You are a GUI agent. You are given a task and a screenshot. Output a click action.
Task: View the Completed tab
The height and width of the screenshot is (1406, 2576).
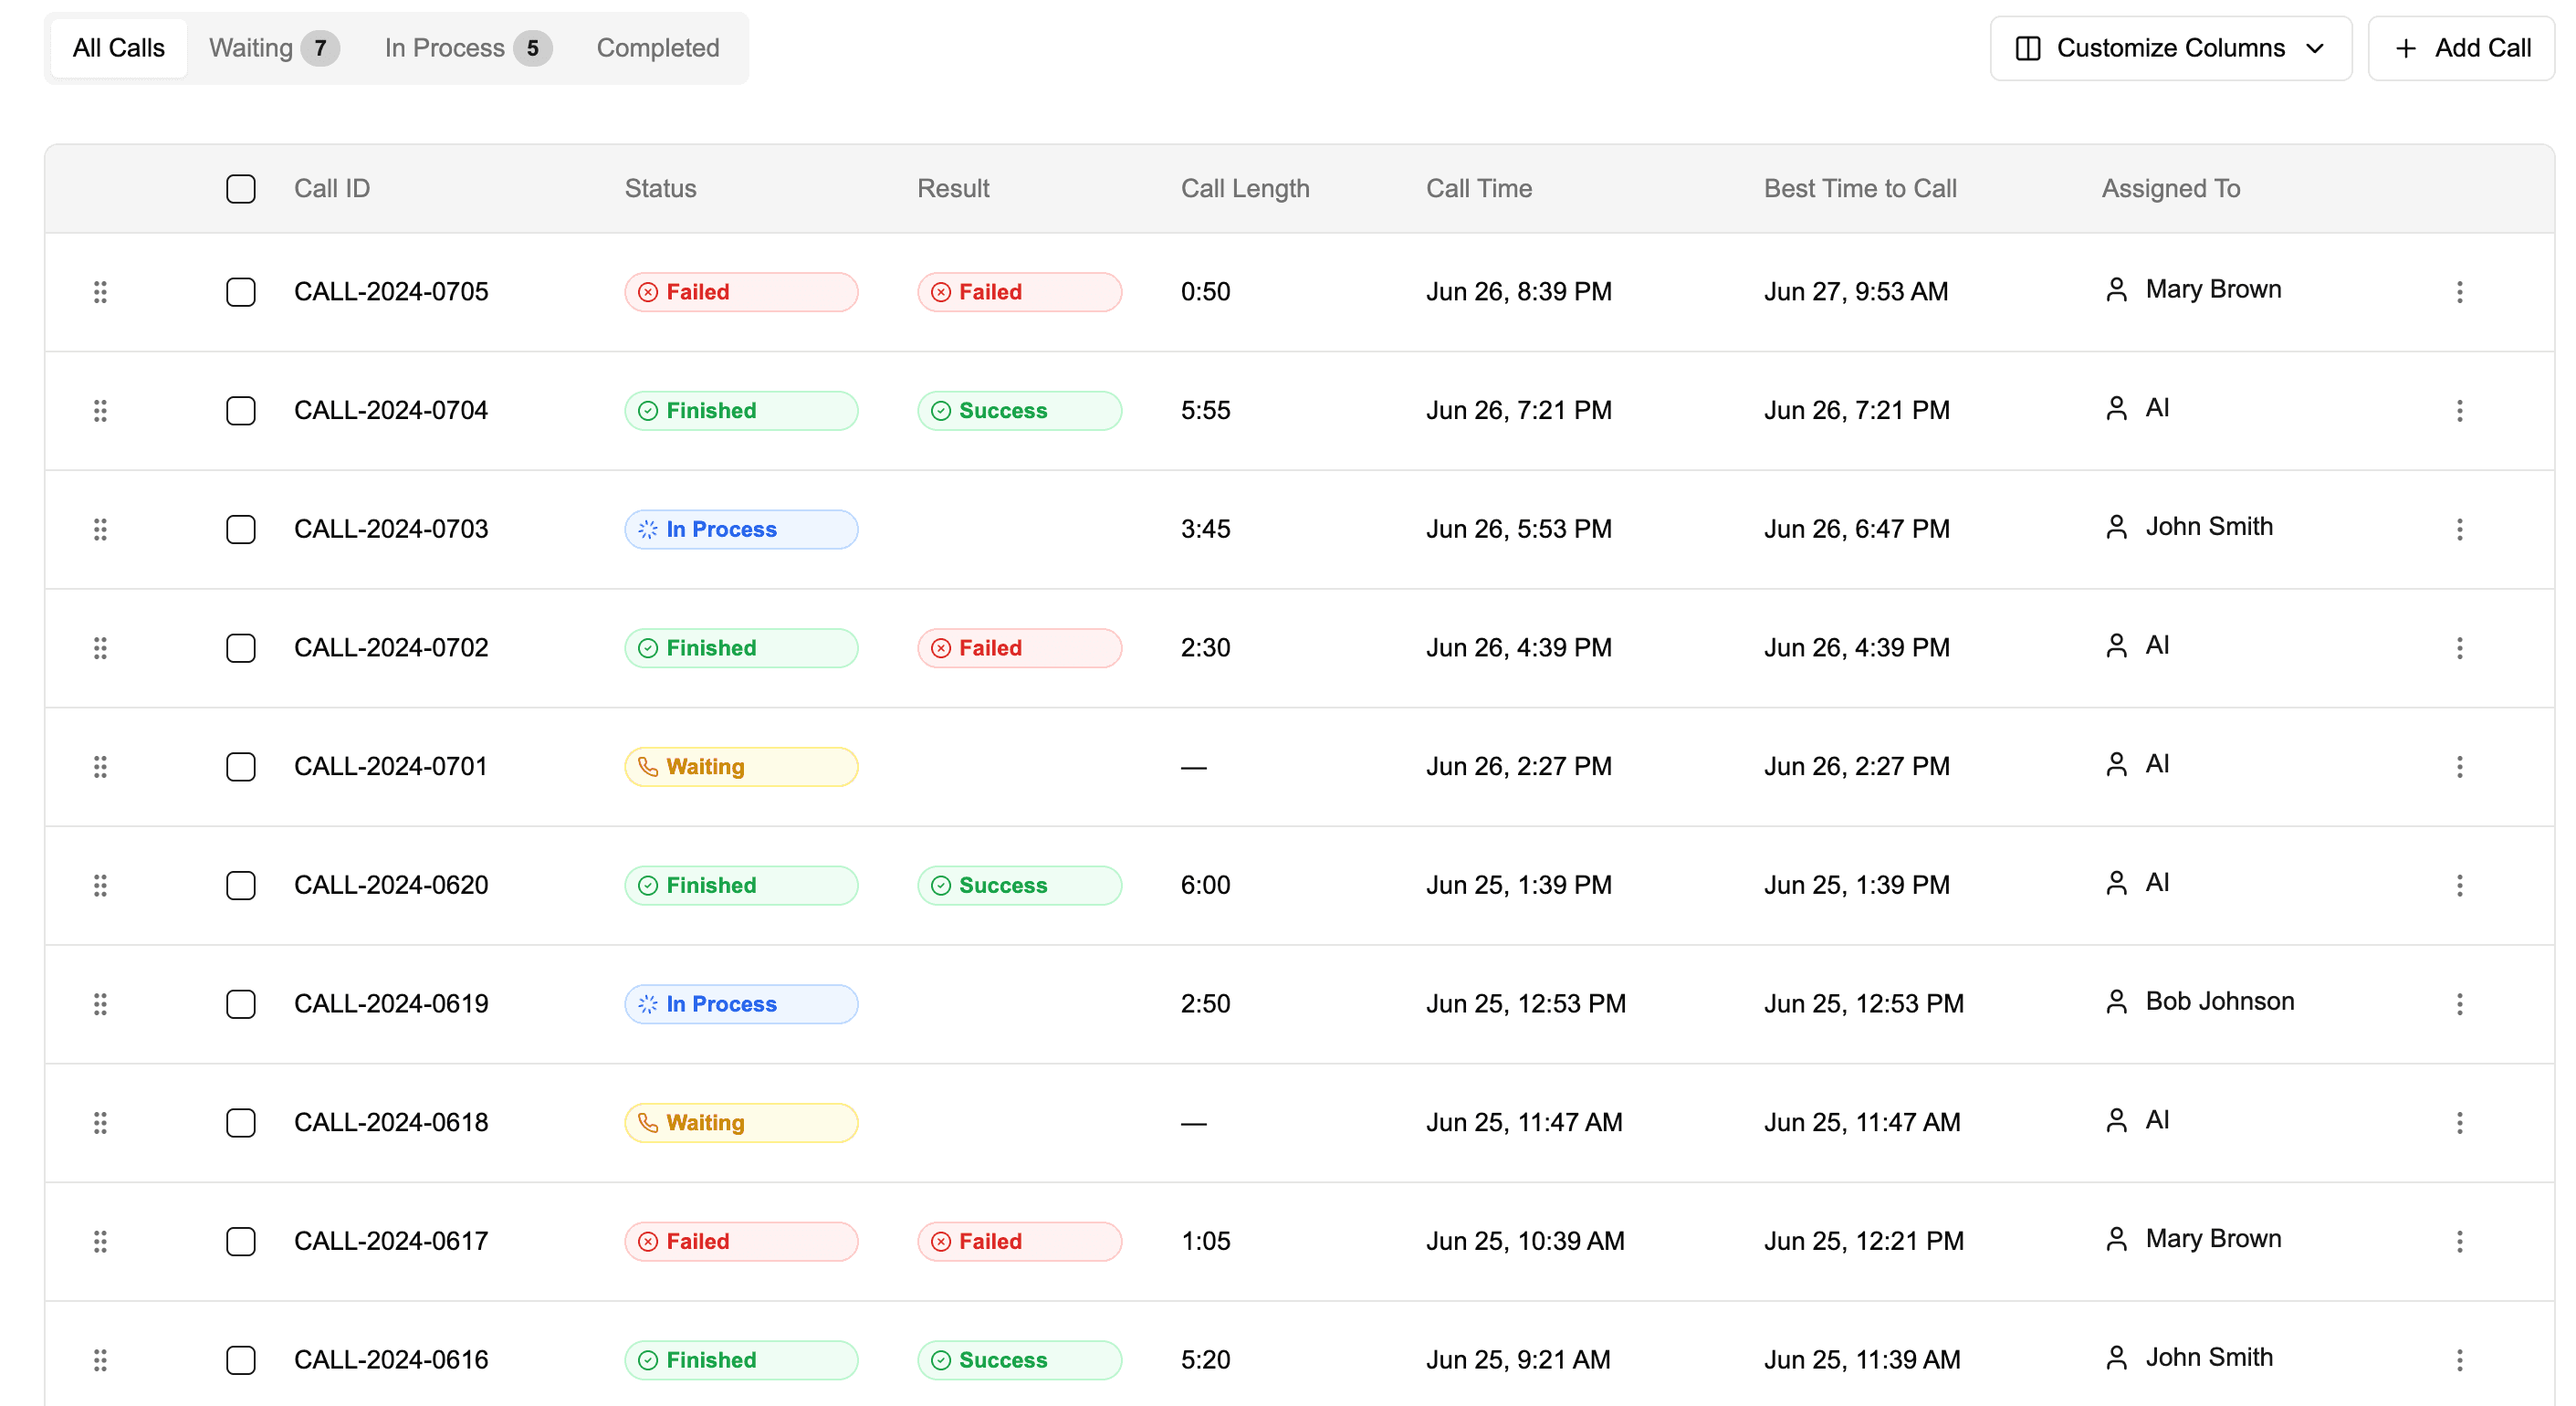coord(658,48)
